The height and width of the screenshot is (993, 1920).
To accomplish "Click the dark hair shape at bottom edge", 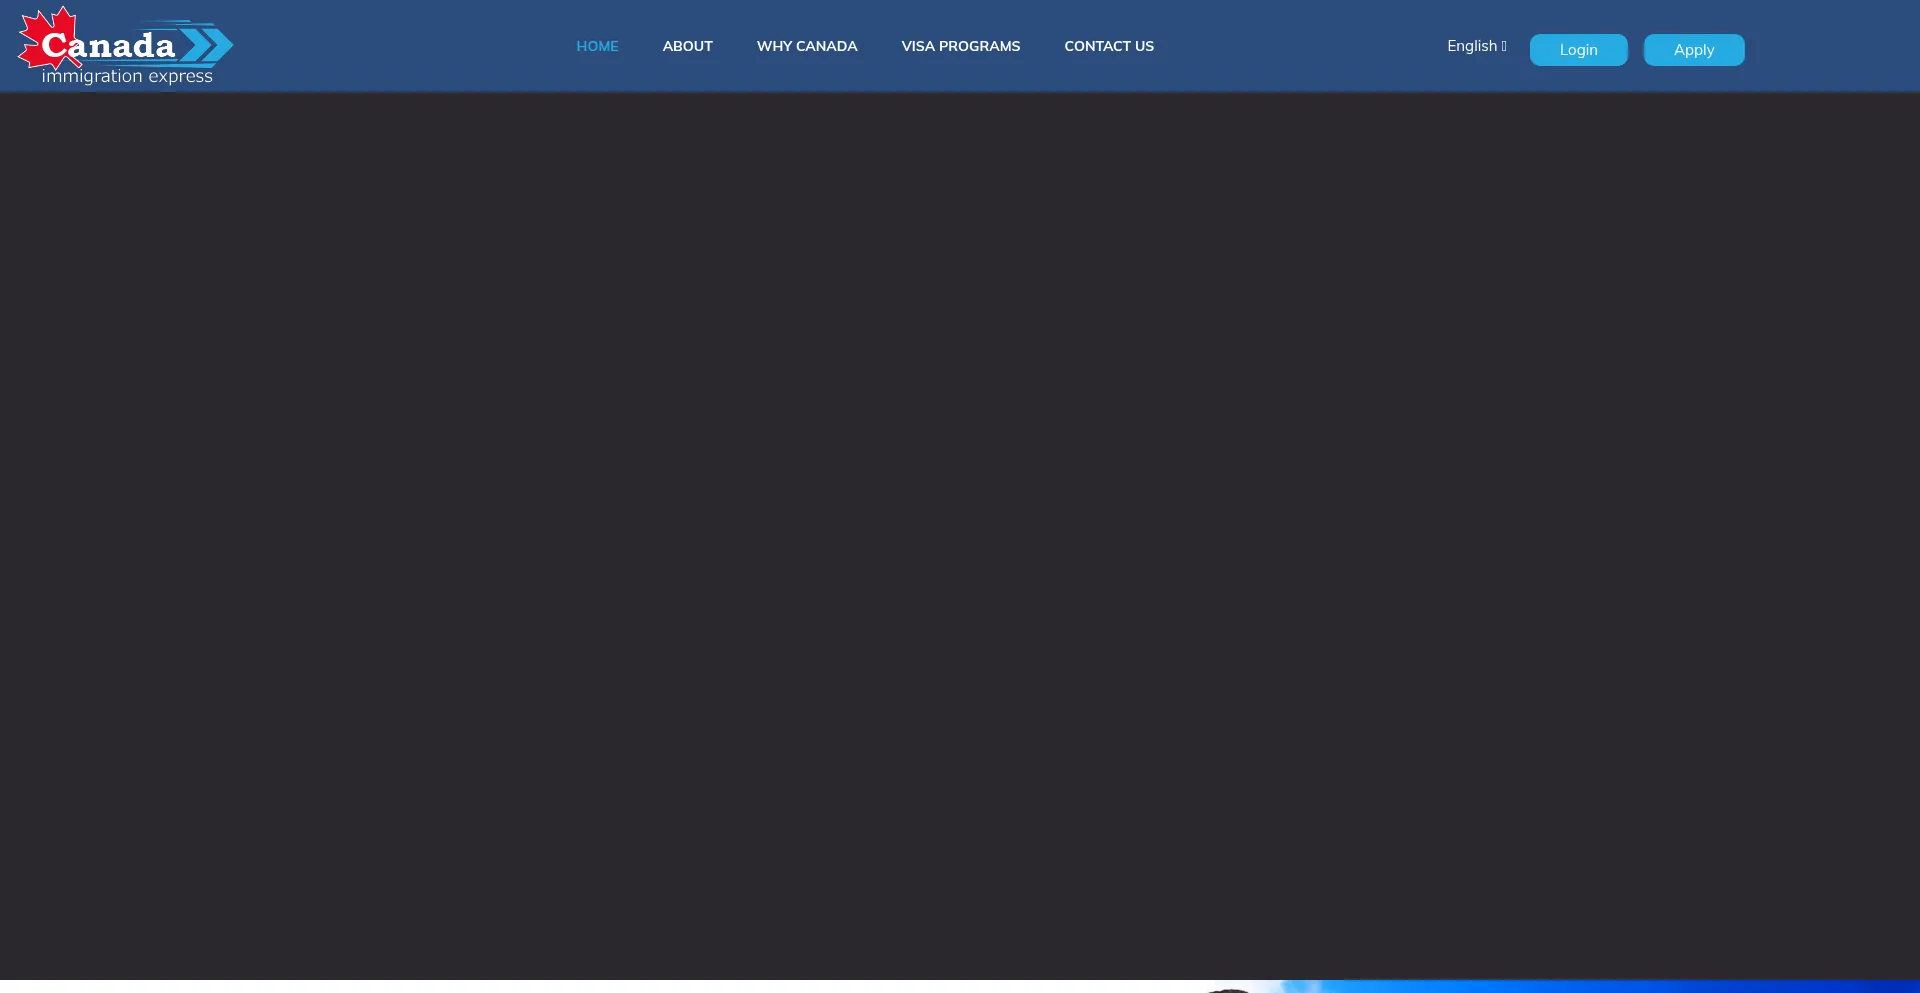I will click(x=1228, y=989).
